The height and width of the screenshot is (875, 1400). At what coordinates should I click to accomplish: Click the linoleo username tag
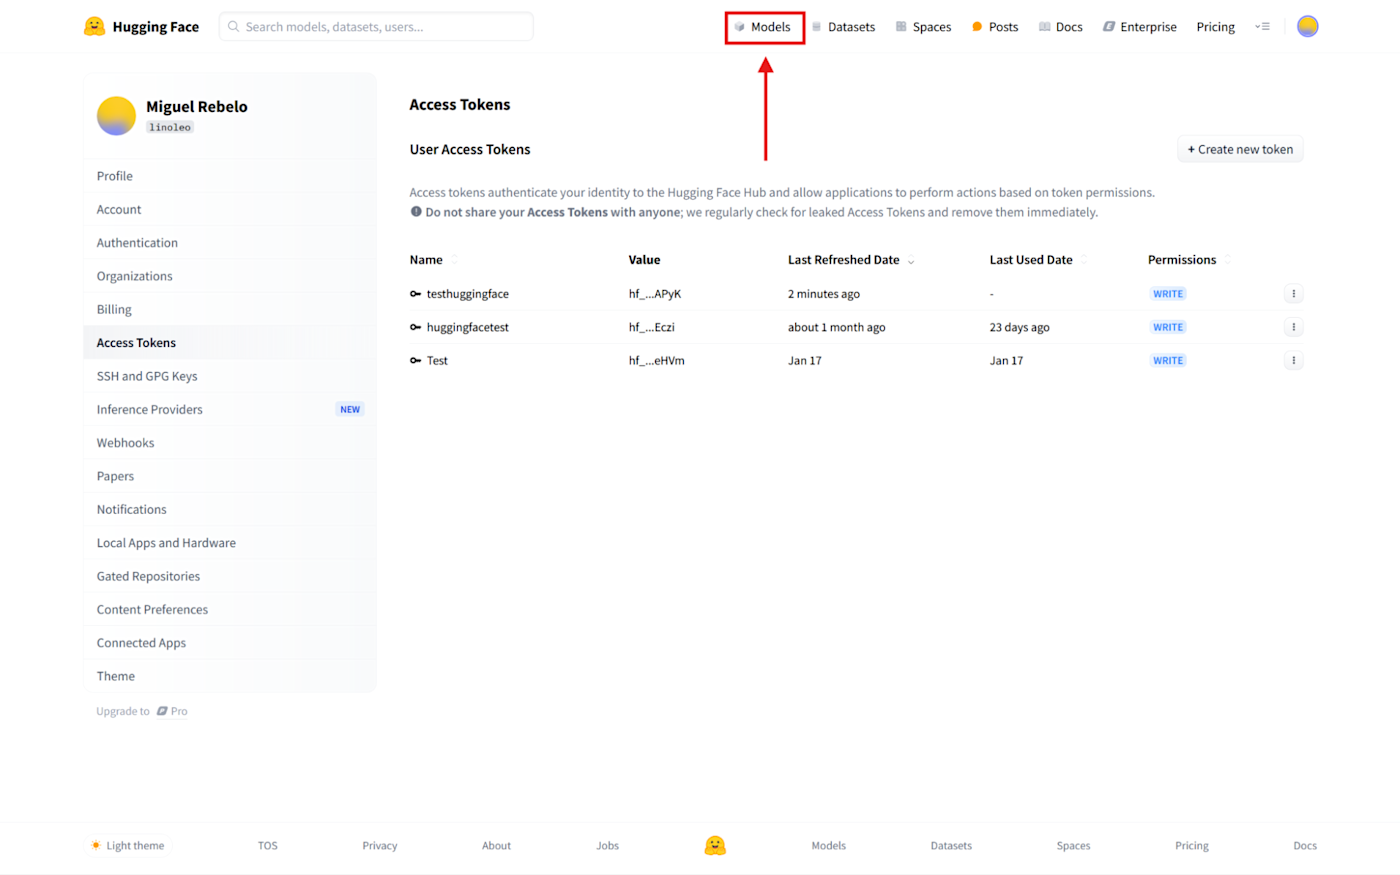click(170, 127)
